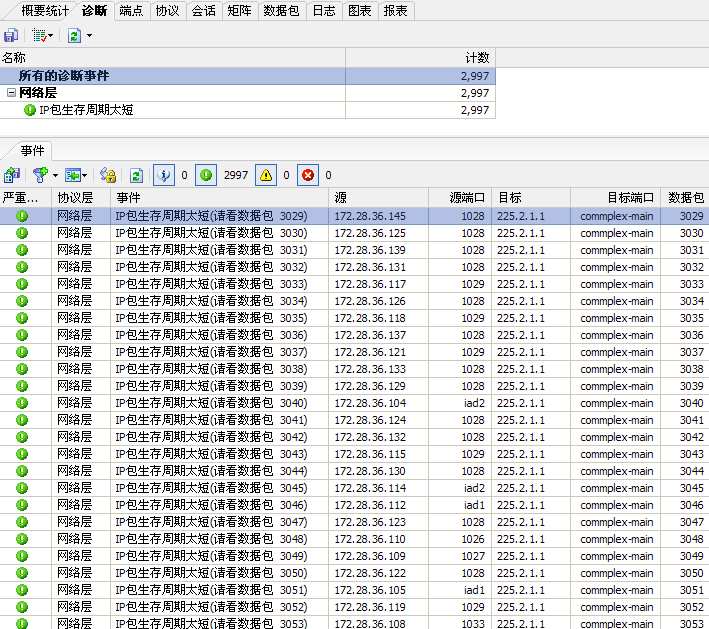Click the lock address icon in the events toolbar
This screenshot has width=709, height=629.
pos(108,175)
